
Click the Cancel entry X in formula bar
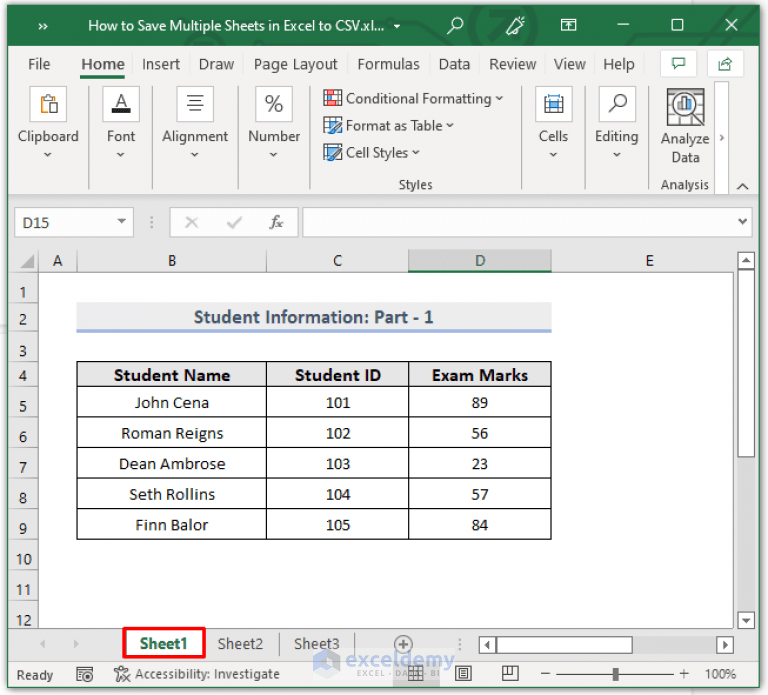point(192,223)
